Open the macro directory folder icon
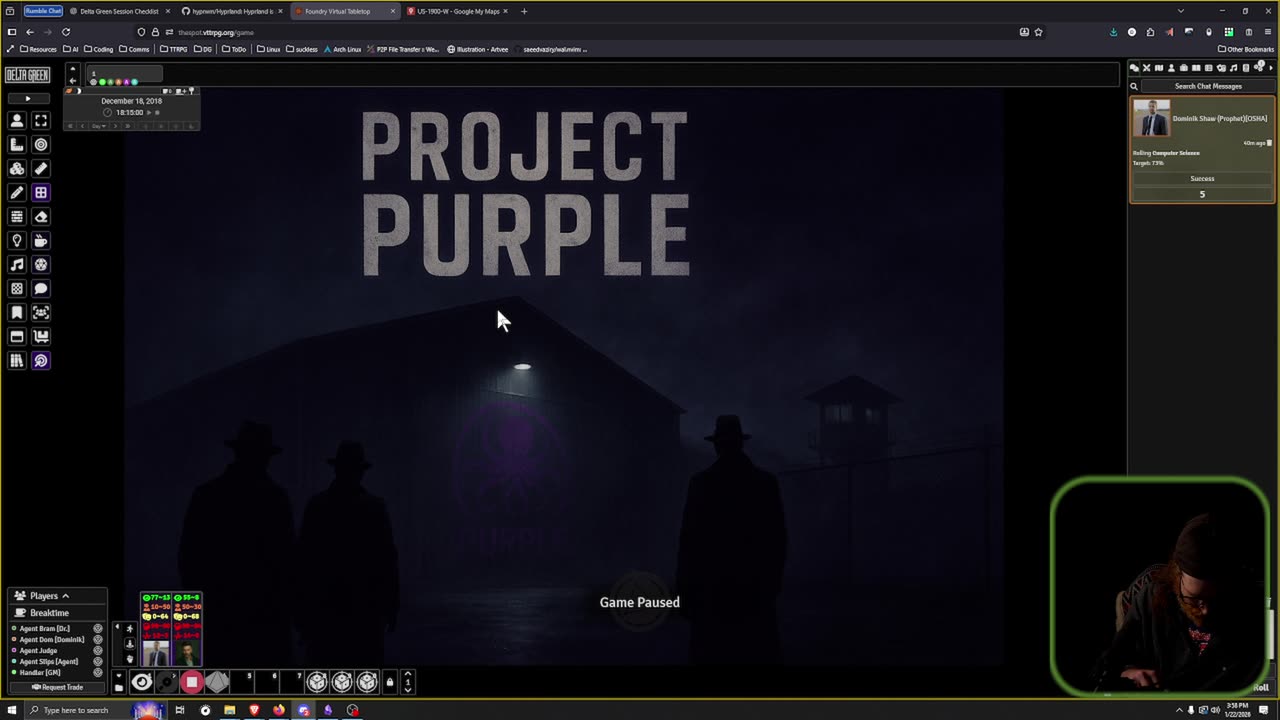This screenshot has height=720, width=1280. pos(119,687)
